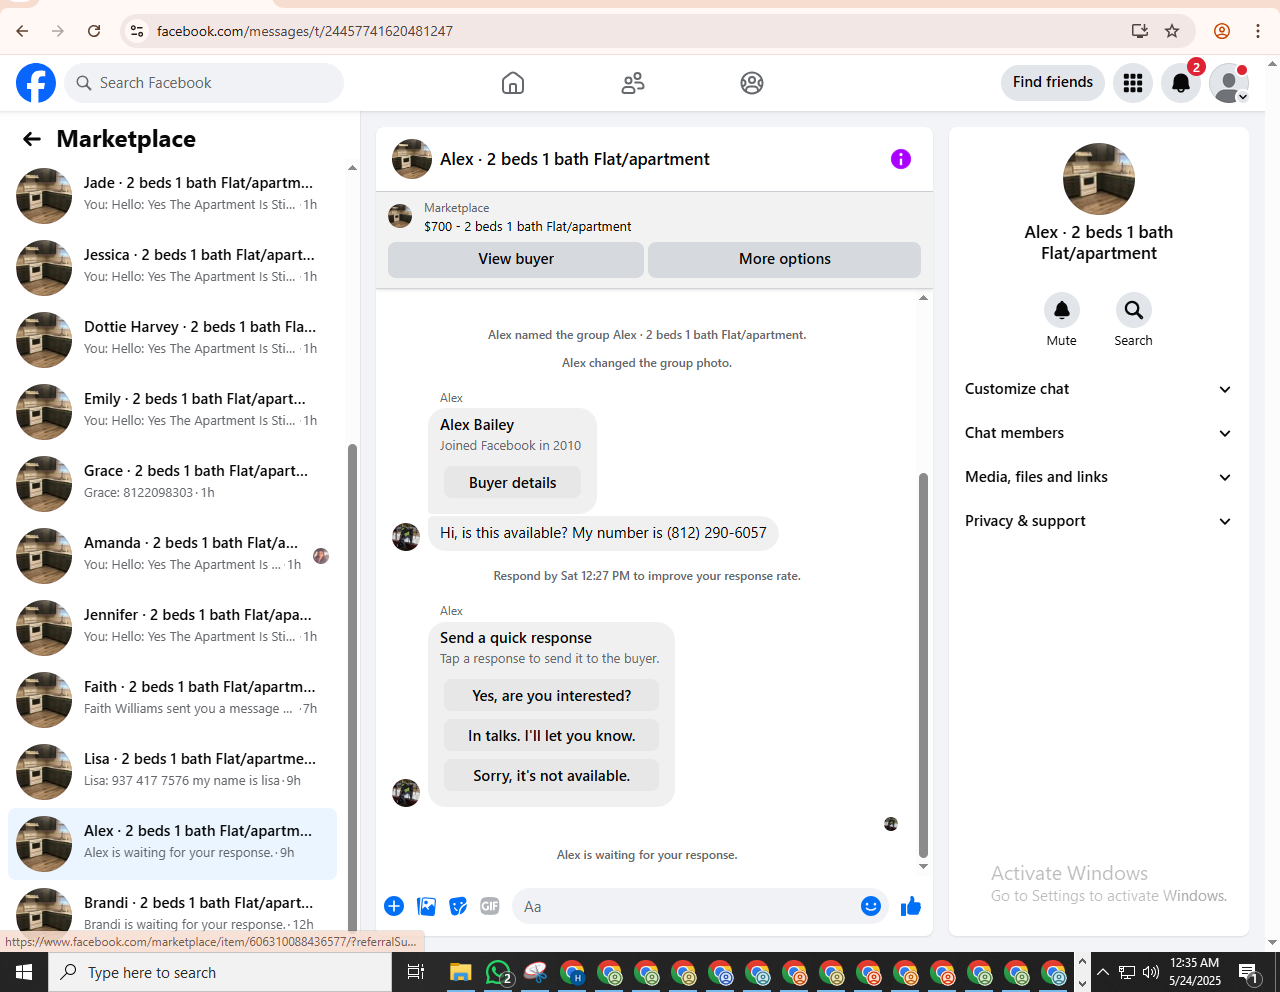
Task: Open the Facebook menu grid icon
Action: tap(1133, 83)
